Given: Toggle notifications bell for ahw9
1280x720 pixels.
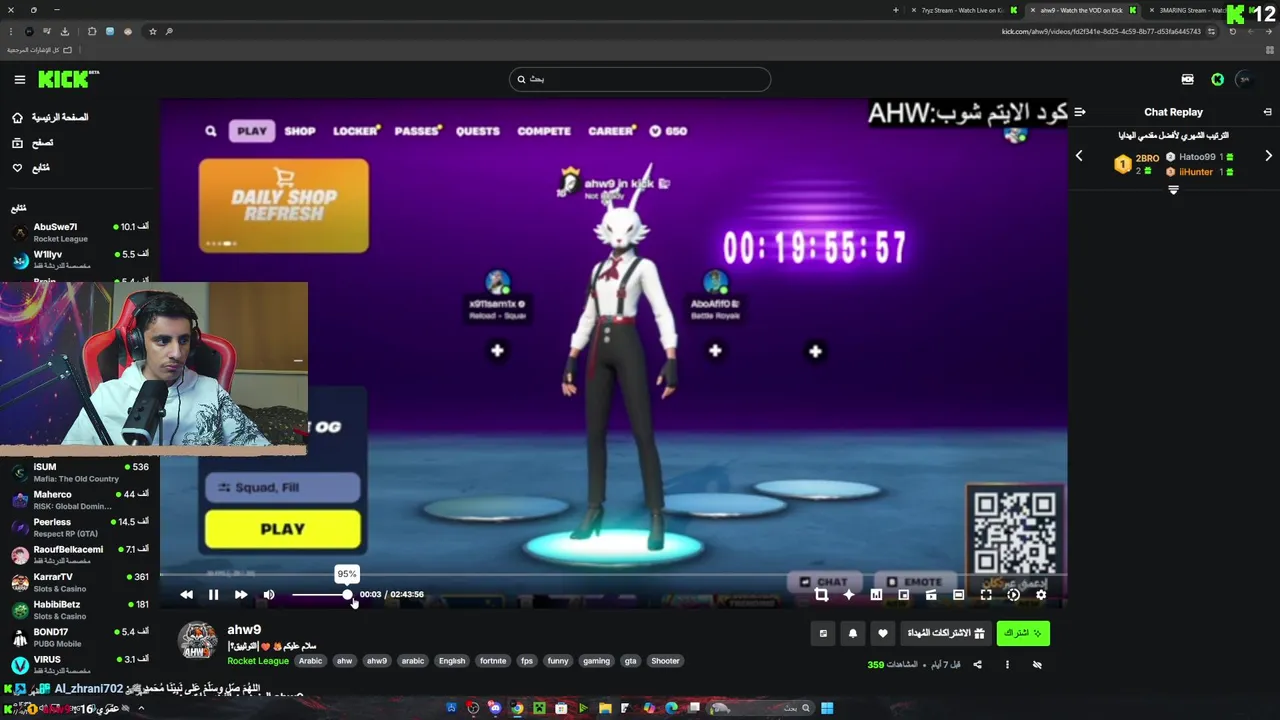Looking at the screenshot, I should 853,633.
